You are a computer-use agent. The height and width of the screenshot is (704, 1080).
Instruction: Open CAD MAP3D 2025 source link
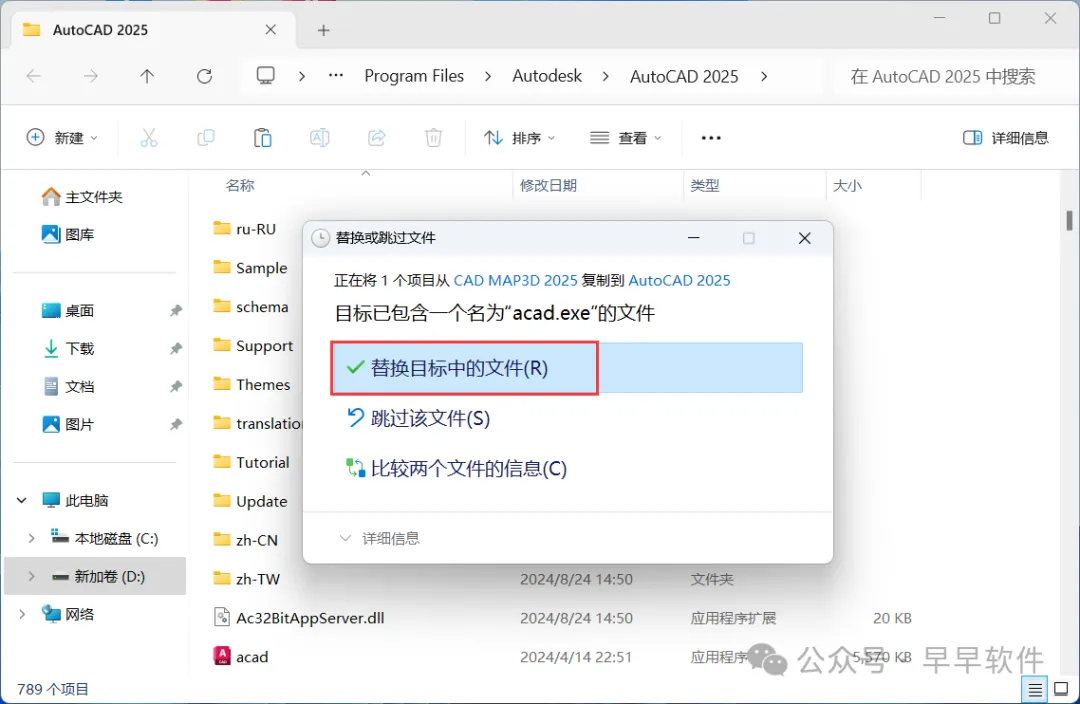point(515,280)
